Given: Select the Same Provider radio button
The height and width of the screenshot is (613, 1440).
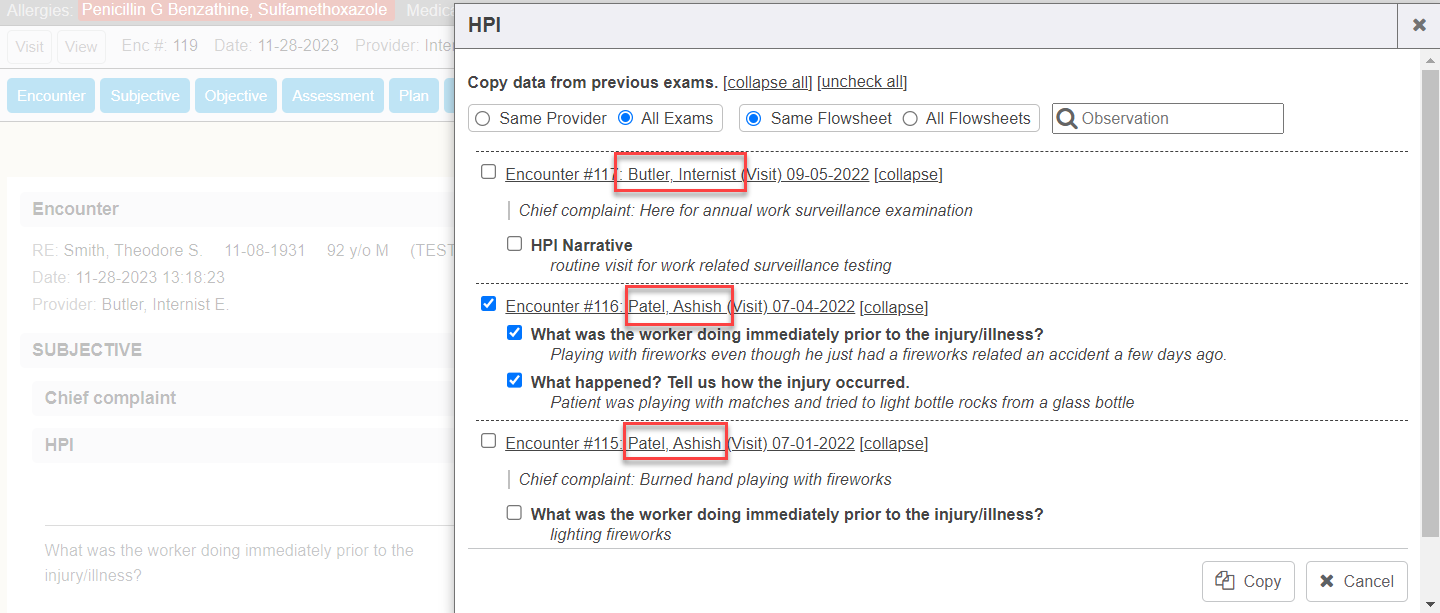Looking at the screenshot, I should coord(483,119).
